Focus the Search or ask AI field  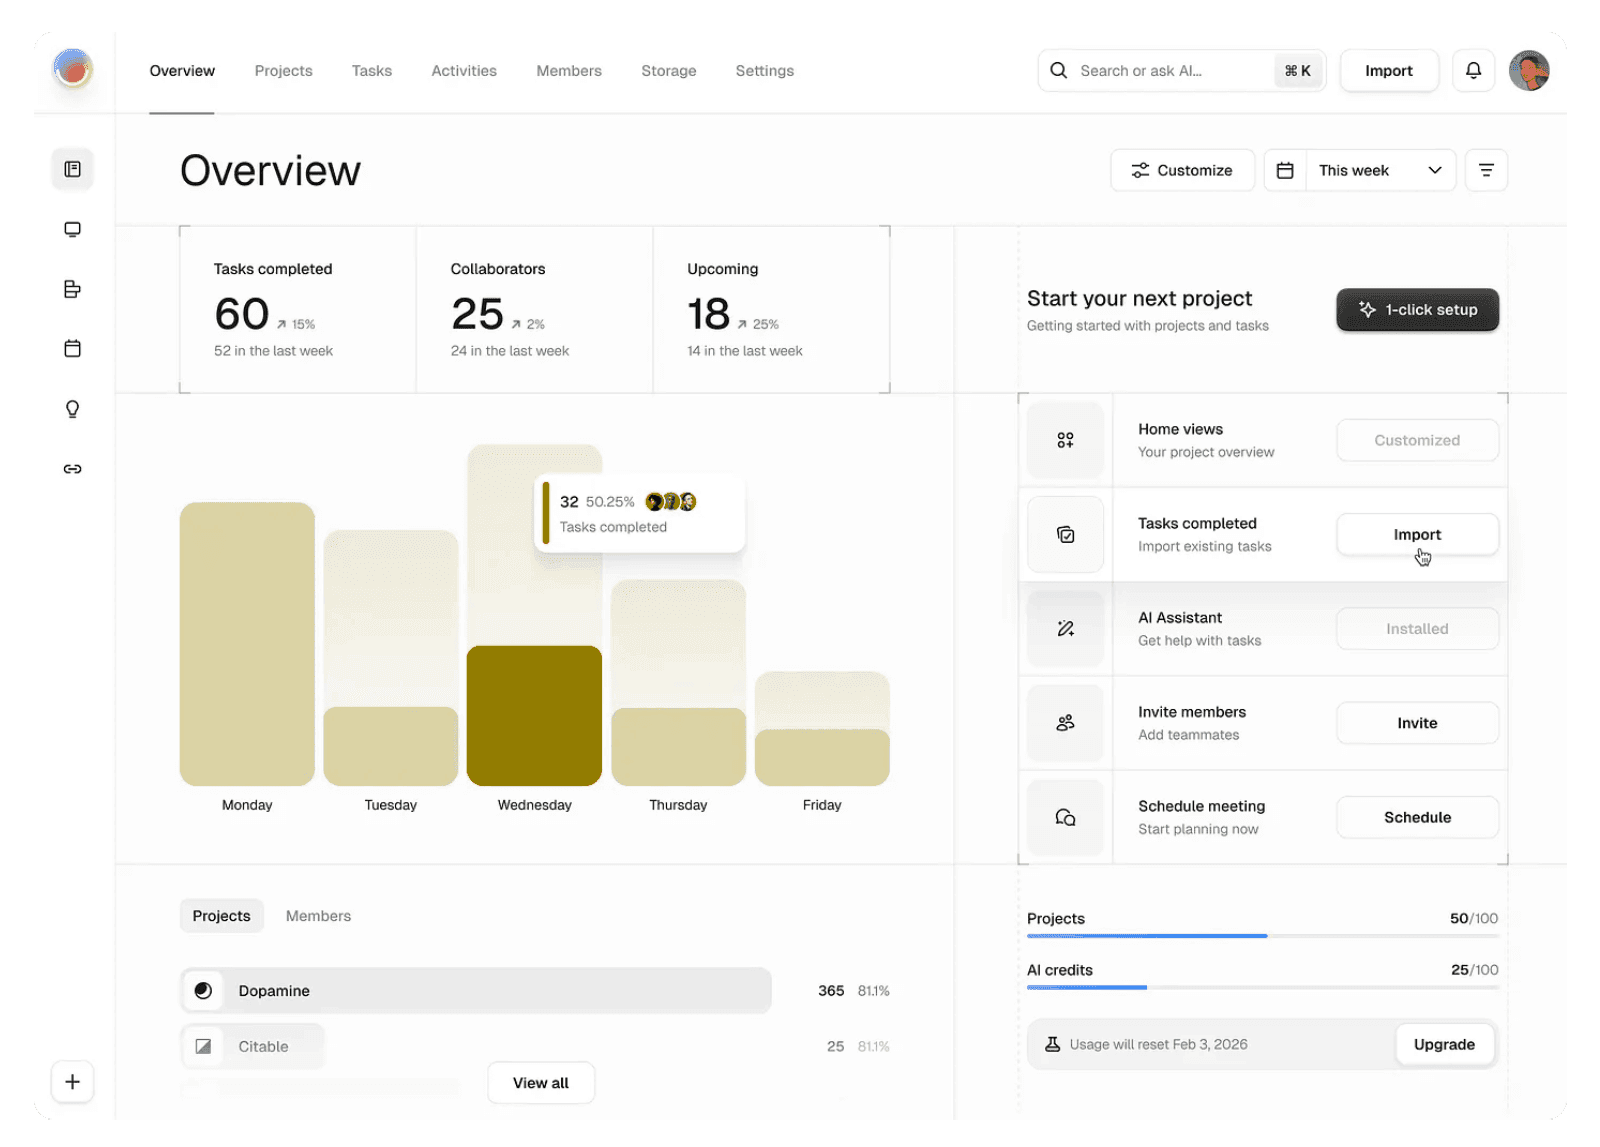1182,71
